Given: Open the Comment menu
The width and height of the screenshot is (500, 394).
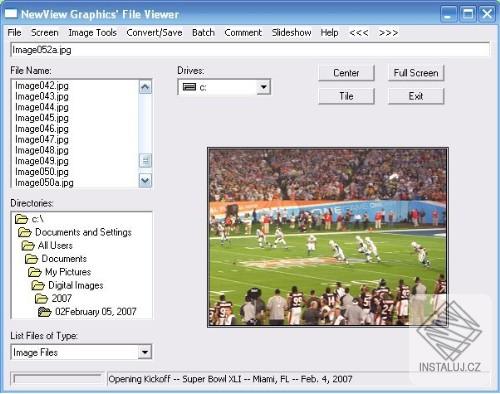Looking at the screenshot, I should pos(243,33).
